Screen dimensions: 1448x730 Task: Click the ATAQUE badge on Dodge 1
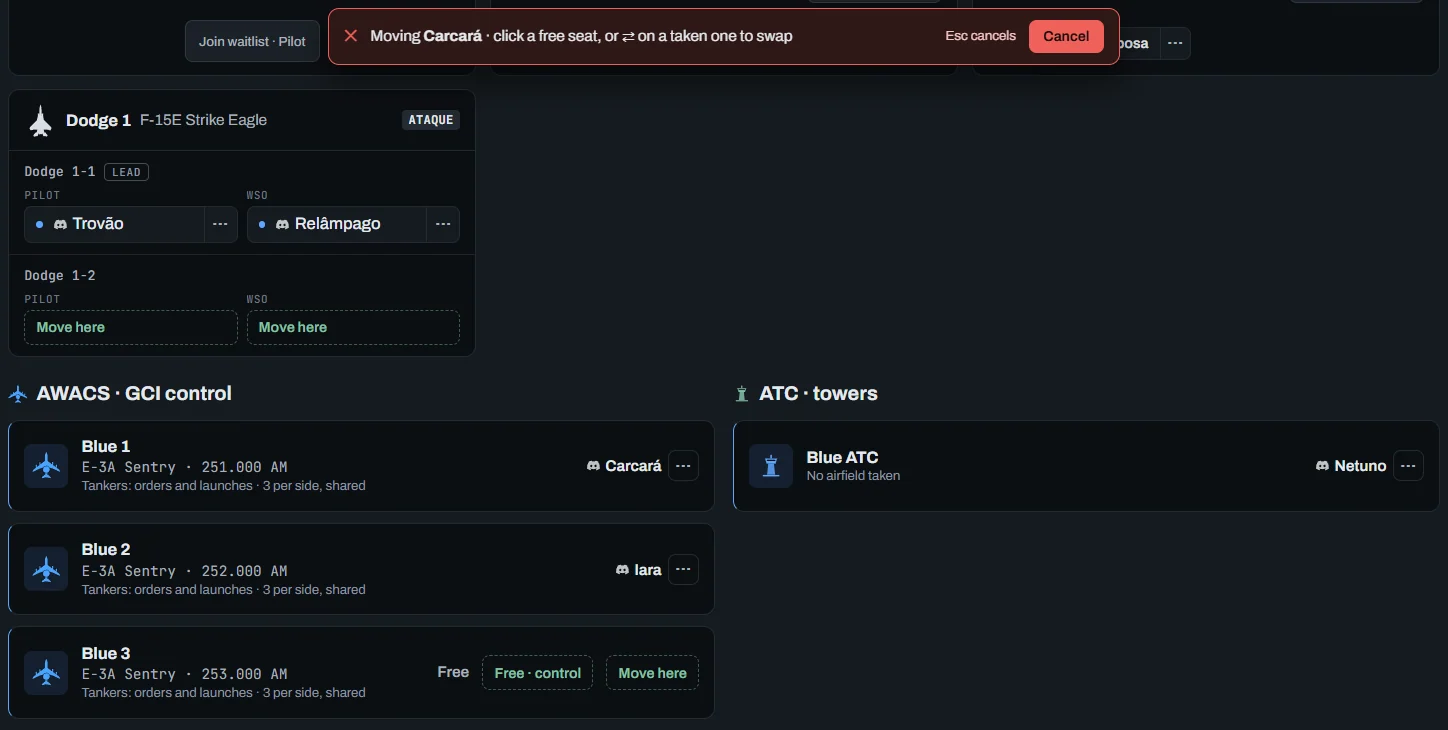pos(431,120)
